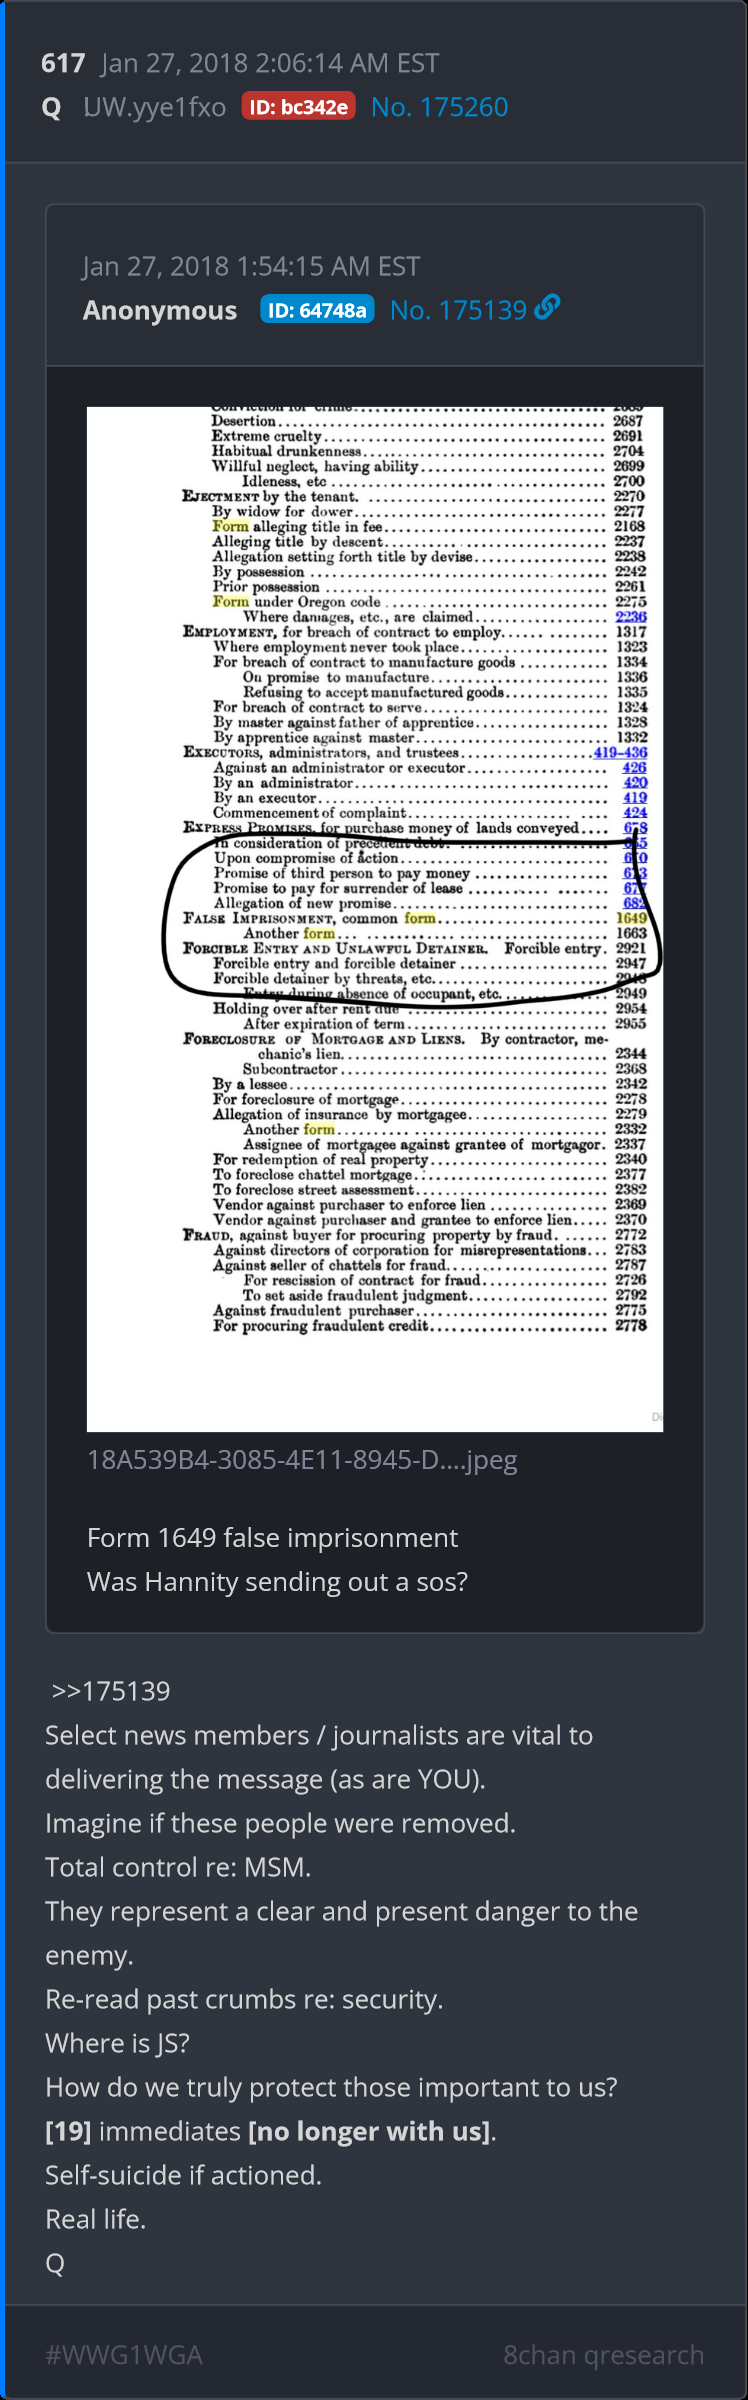Open the scanned index page image

click(375, 919)
